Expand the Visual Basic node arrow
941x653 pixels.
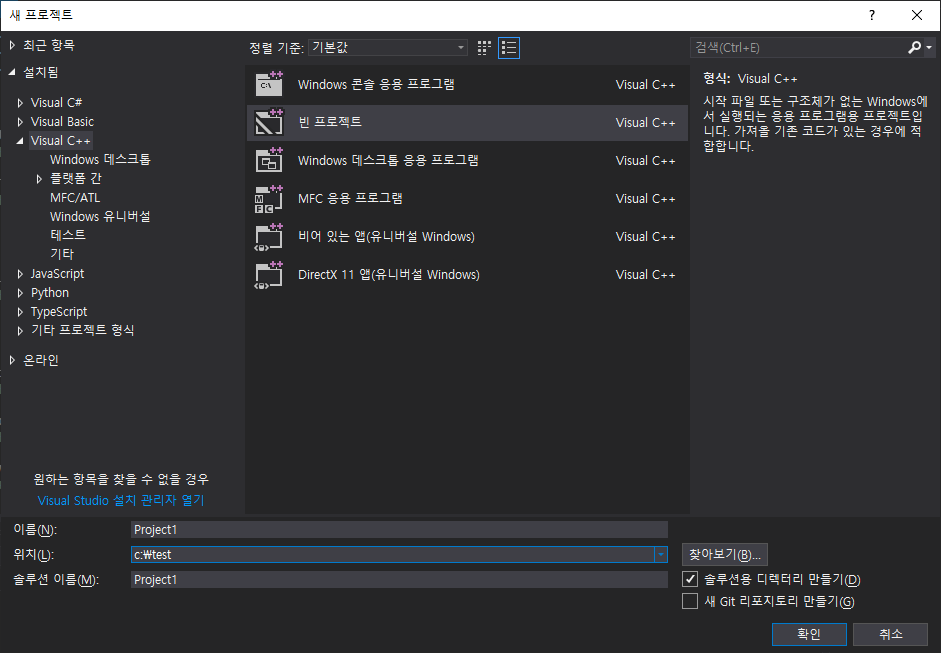pyautogui.click(x=20, y=122)
